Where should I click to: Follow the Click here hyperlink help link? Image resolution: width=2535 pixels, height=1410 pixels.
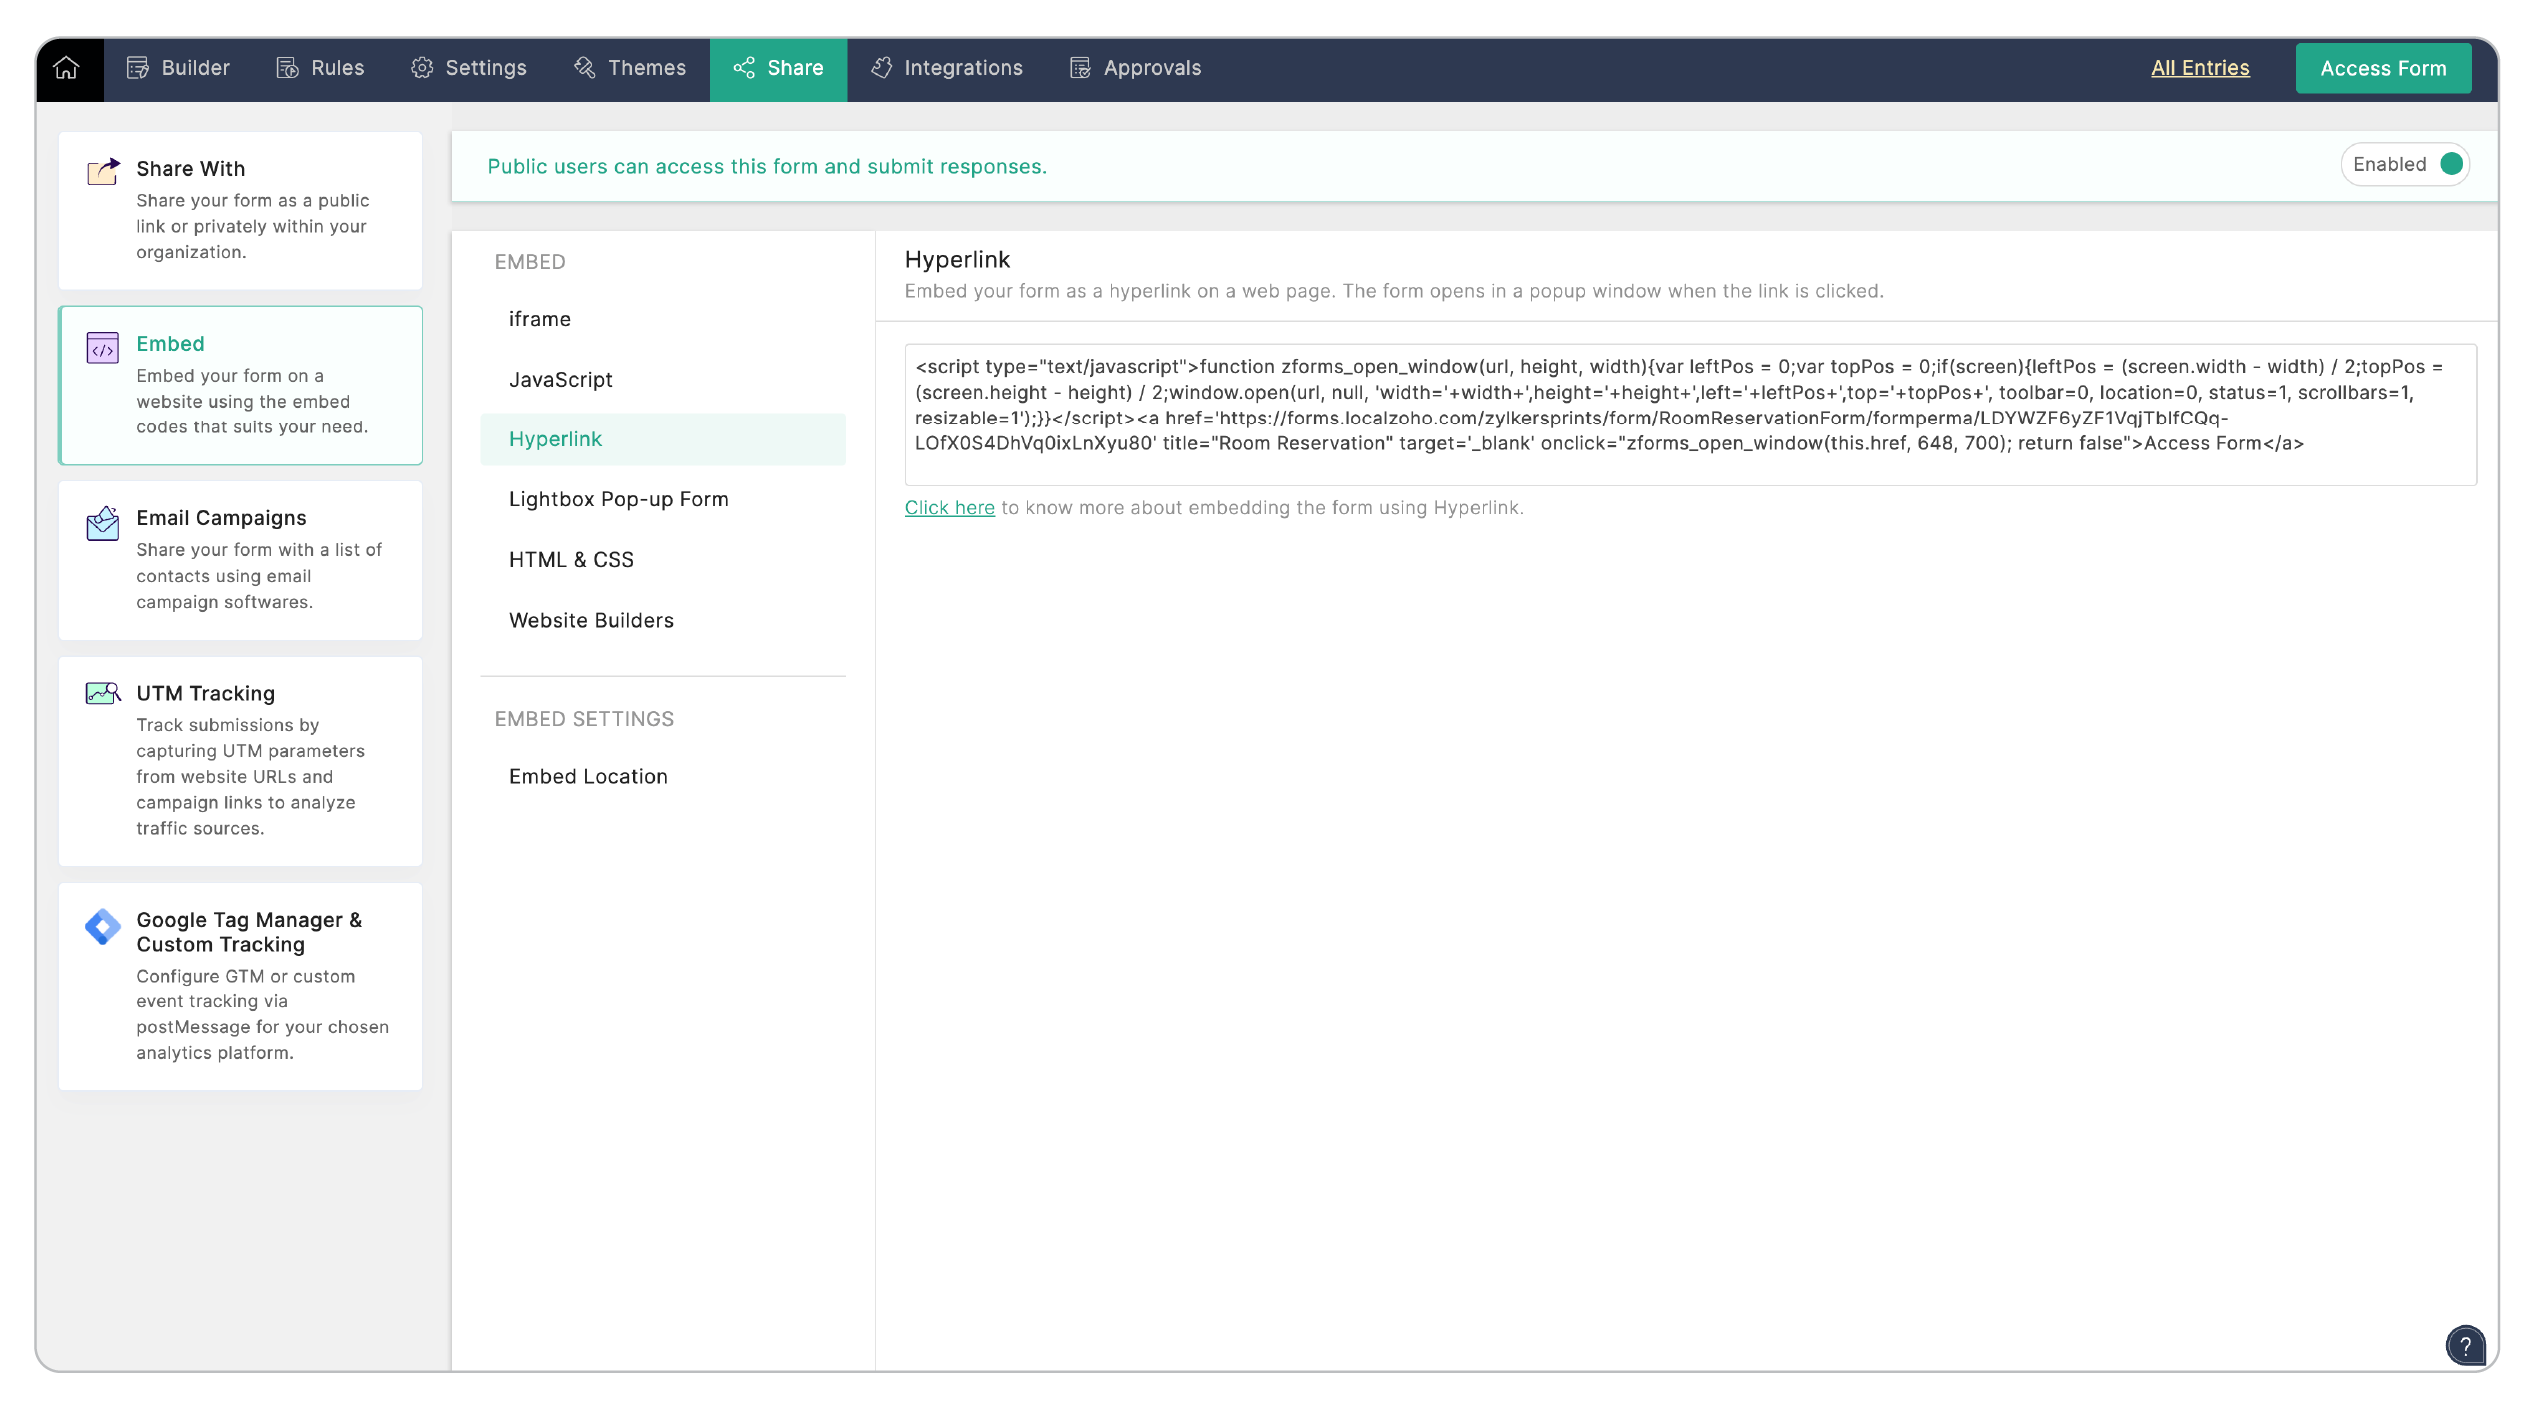click(x=949, y=508)
